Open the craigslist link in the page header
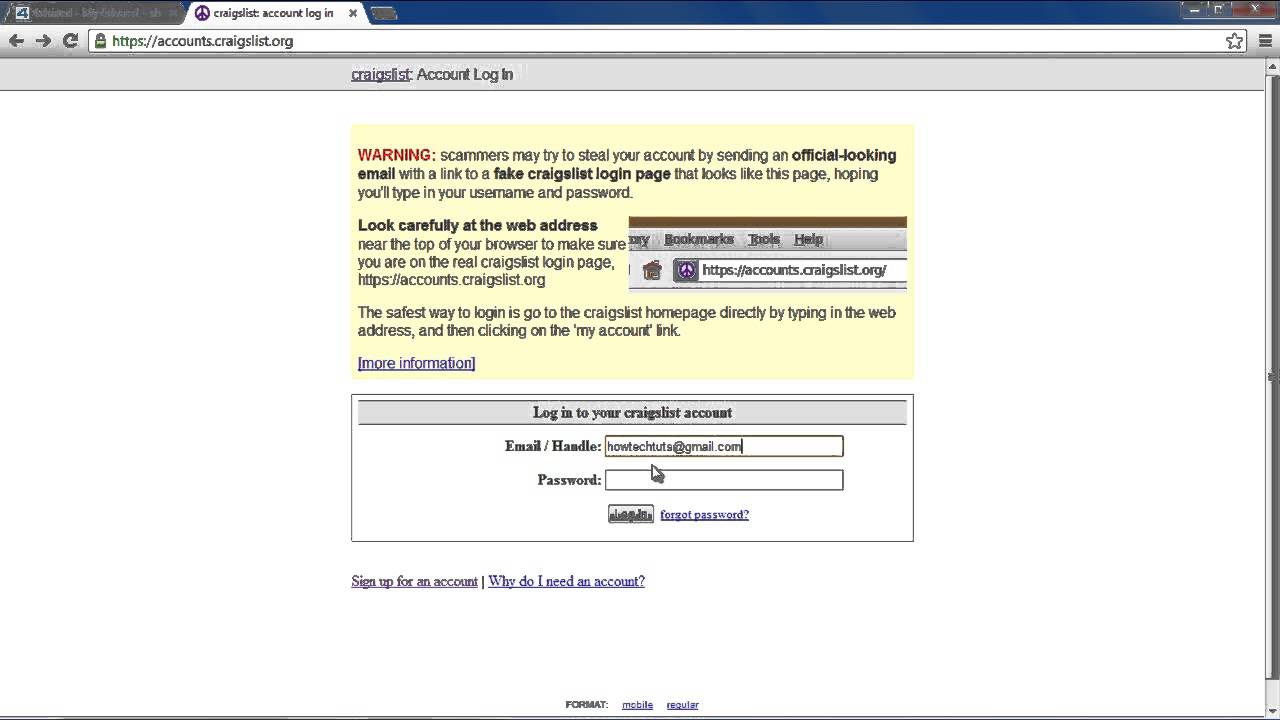 point(380,74)
